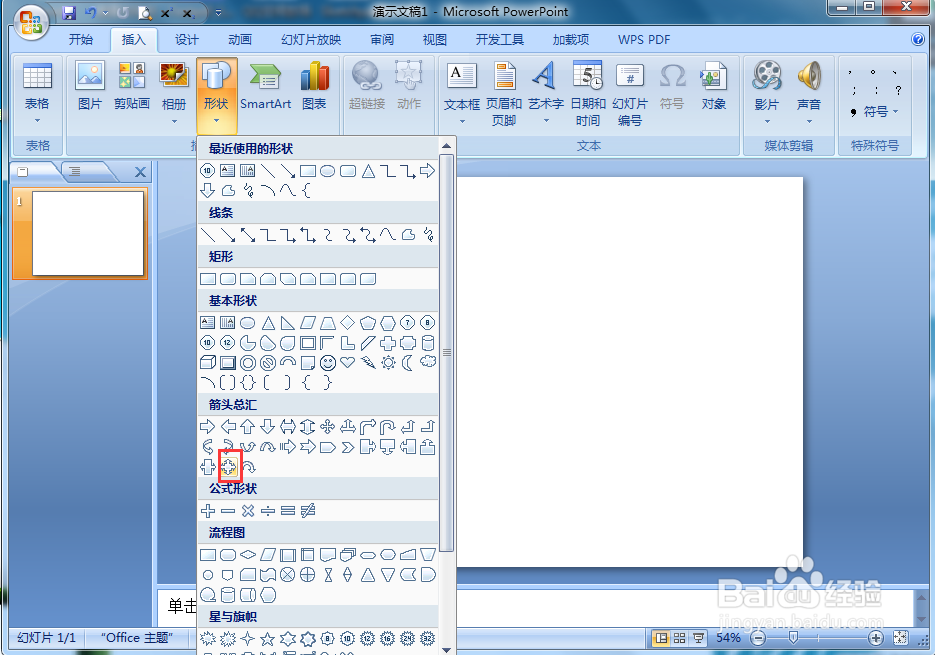
Task: Open PowerPoint help question mark
Action: click(918, 39)
